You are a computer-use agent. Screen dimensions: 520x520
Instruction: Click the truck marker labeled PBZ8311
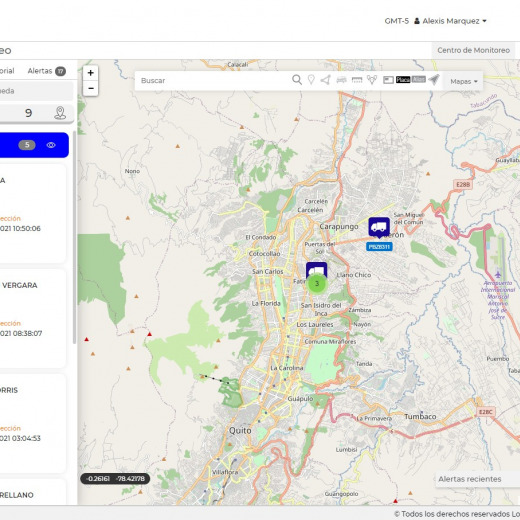point(379,227)
